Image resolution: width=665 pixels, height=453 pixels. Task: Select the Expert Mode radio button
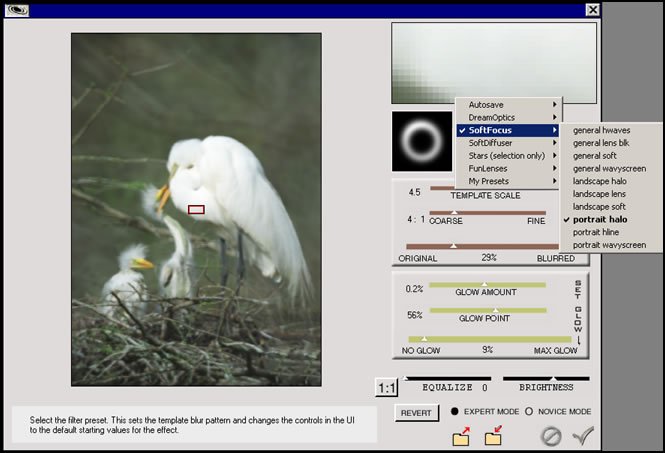coord(455,411)
